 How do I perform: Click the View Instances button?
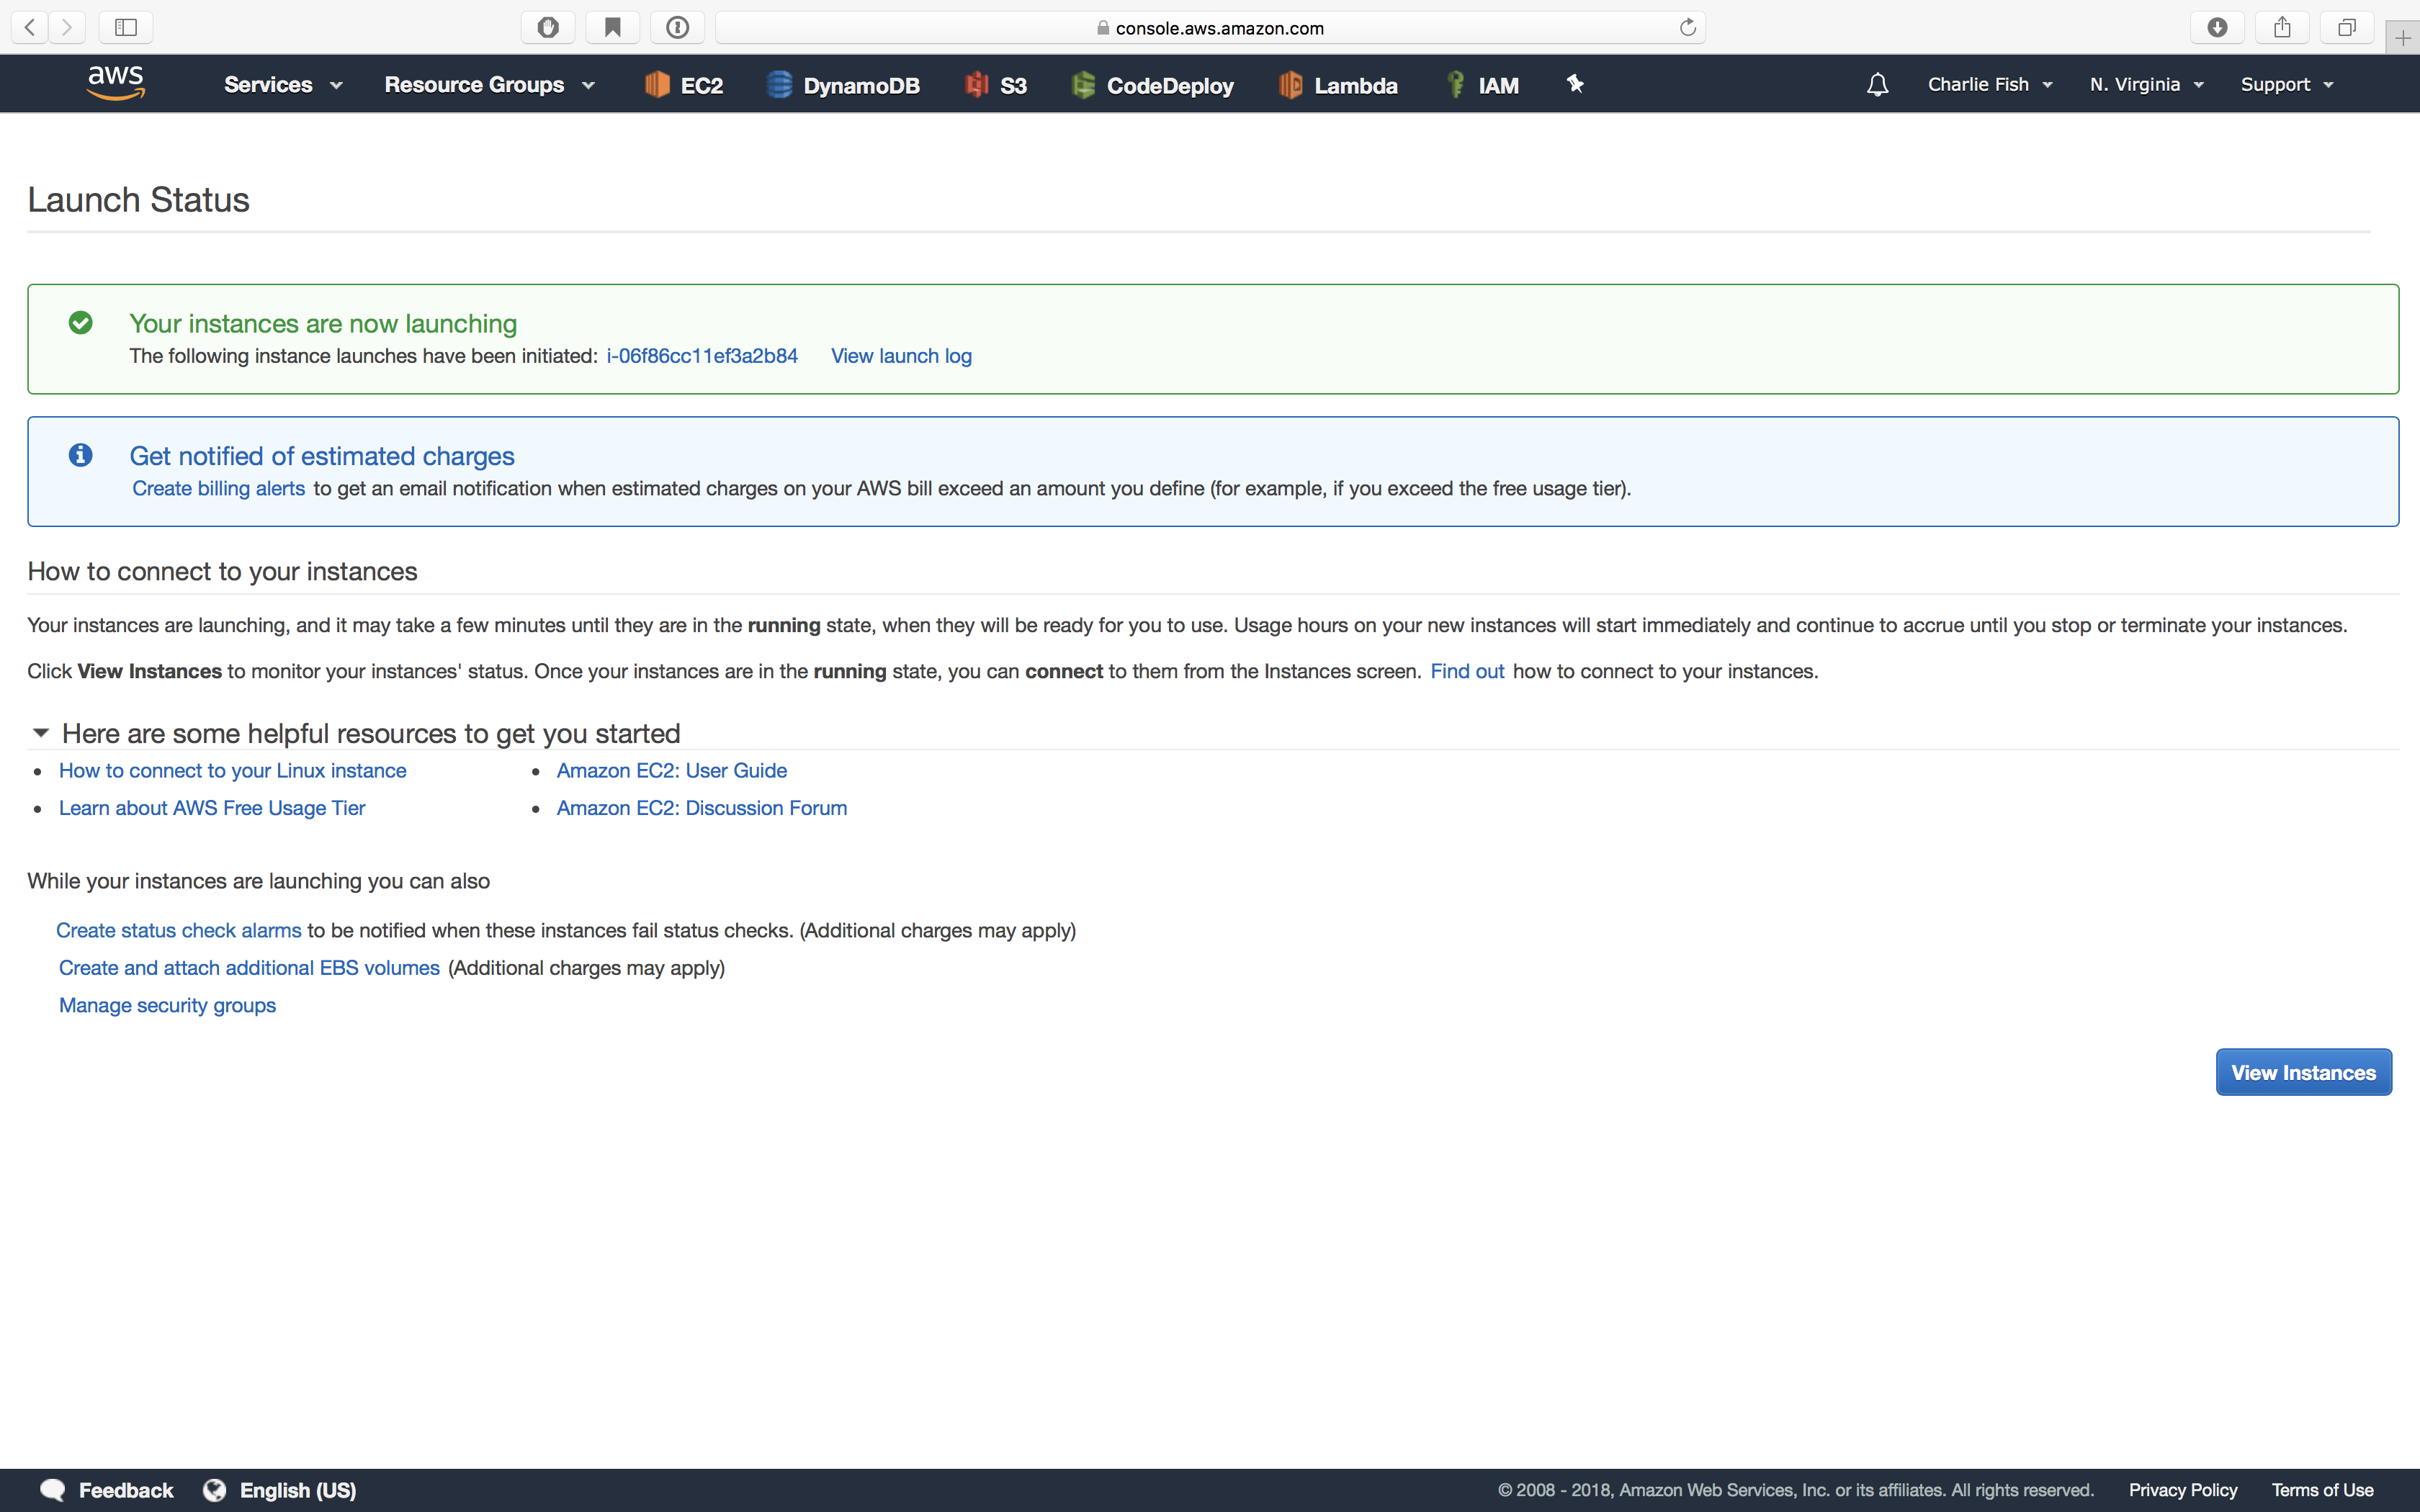2303,1072
